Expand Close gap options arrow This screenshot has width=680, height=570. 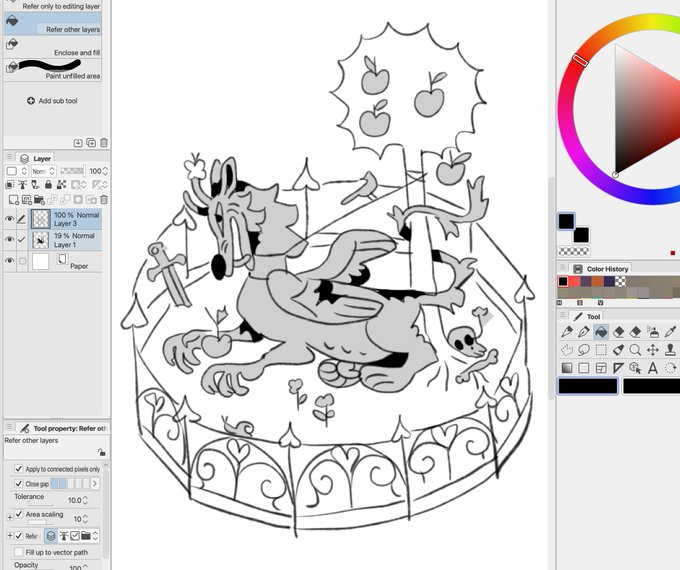tap(95, 483)
